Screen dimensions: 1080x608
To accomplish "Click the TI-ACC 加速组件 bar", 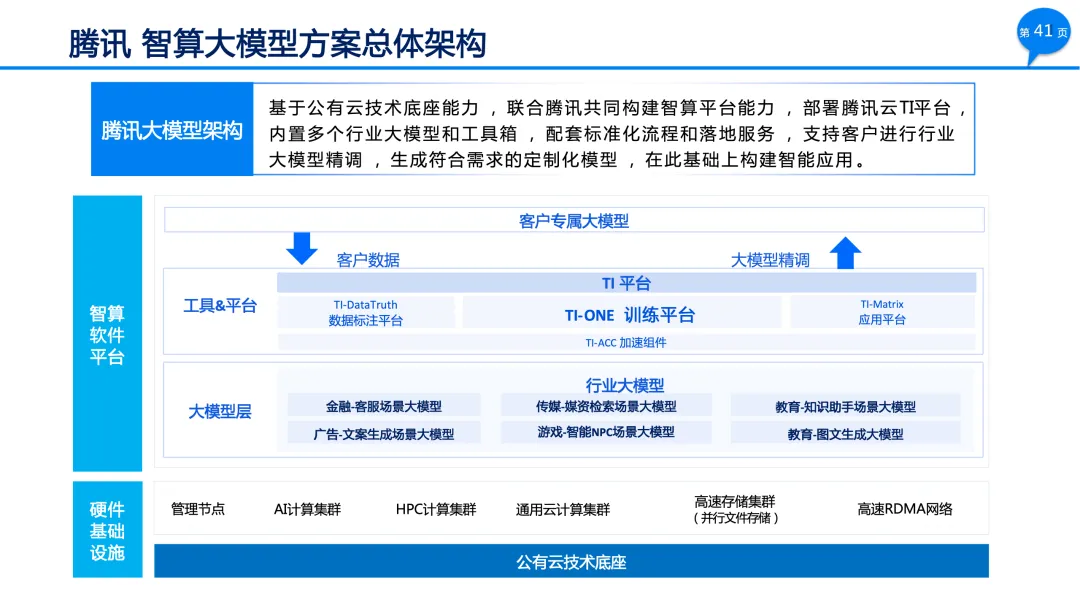I will coord(626,342).
